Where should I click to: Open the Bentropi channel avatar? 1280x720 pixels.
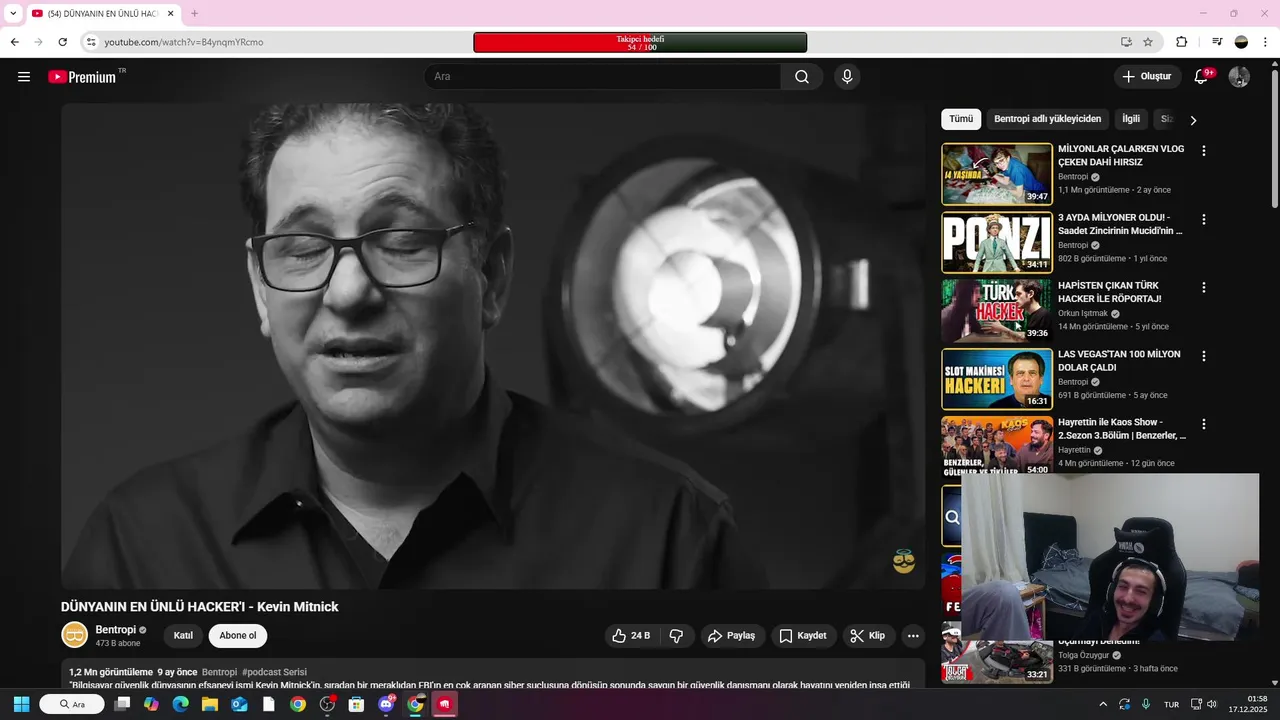(x=75, y=635)
